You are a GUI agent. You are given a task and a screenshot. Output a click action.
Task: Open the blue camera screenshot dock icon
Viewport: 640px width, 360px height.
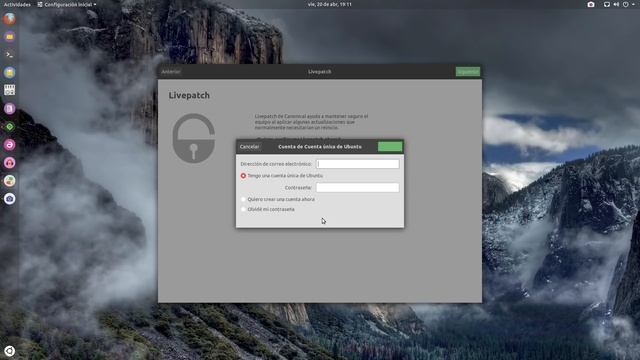point(9,199)
